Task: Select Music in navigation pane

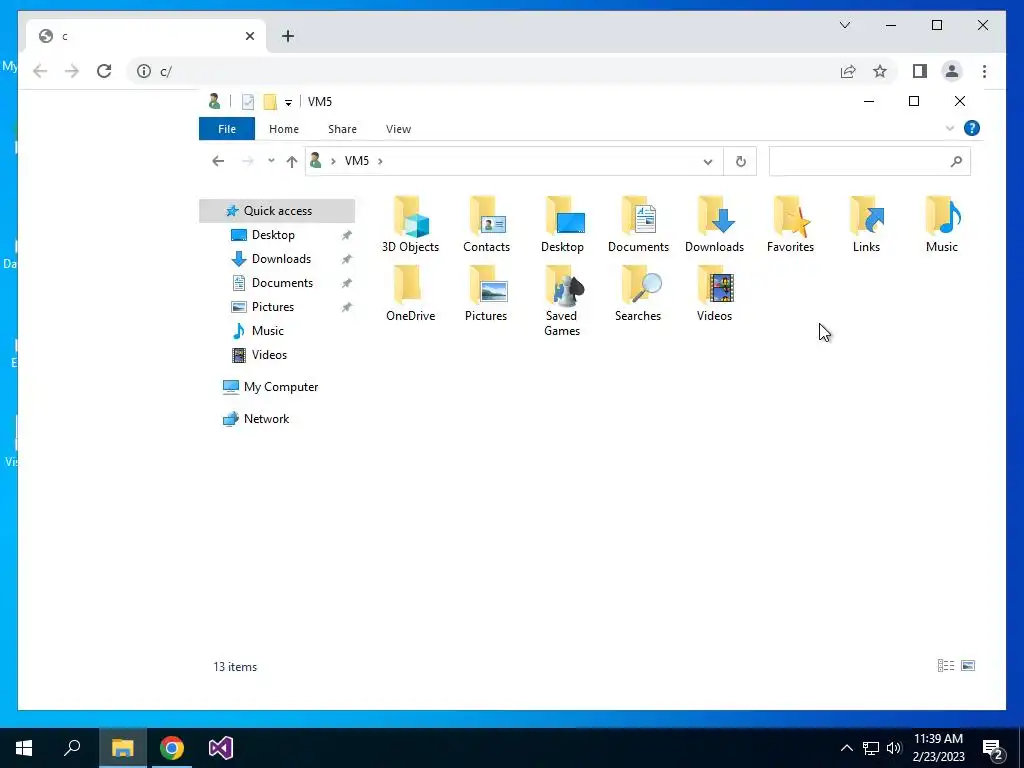Action: 268,330
